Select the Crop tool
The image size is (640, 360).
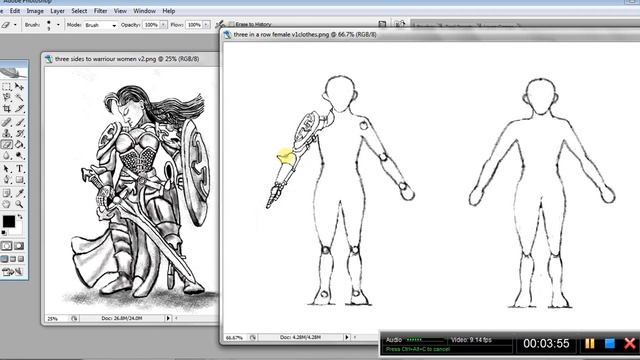[7, 108]
